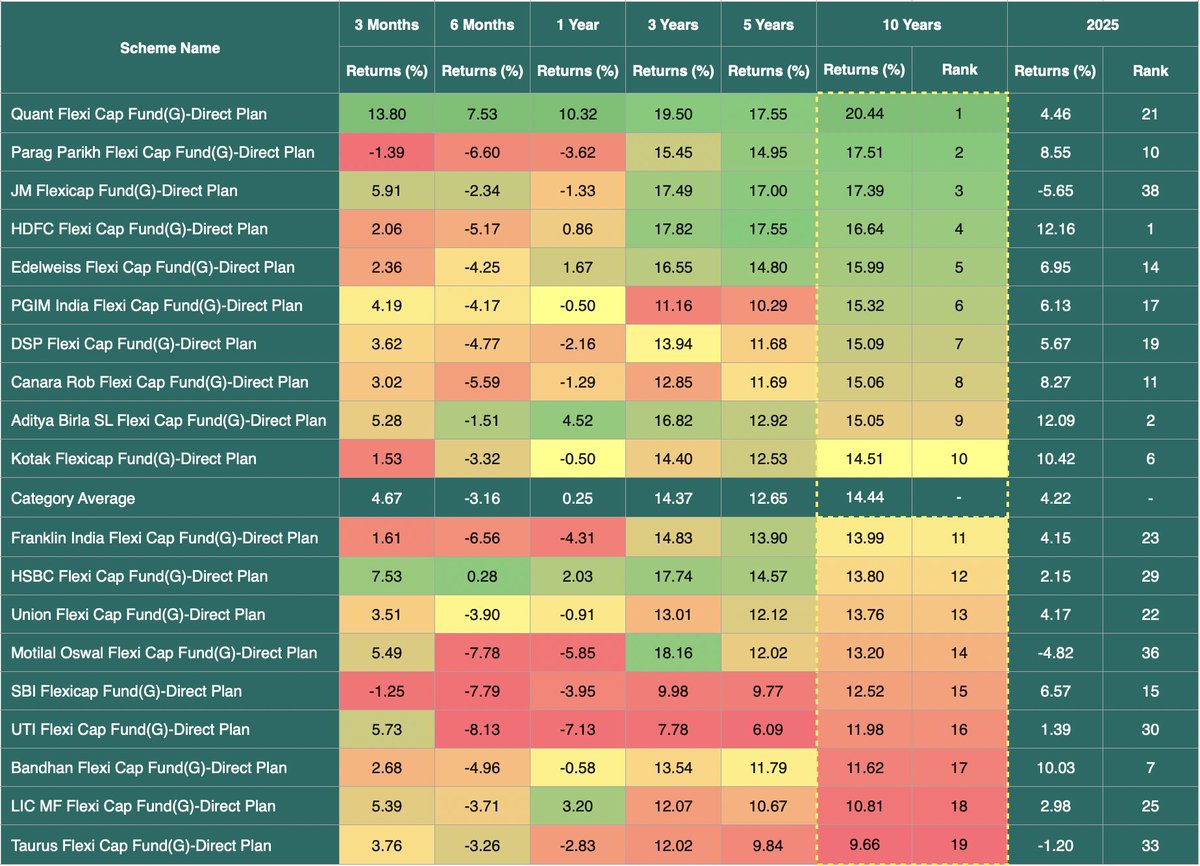Select Canara Rob's 10 Years return "15.06"

[864, 382]
